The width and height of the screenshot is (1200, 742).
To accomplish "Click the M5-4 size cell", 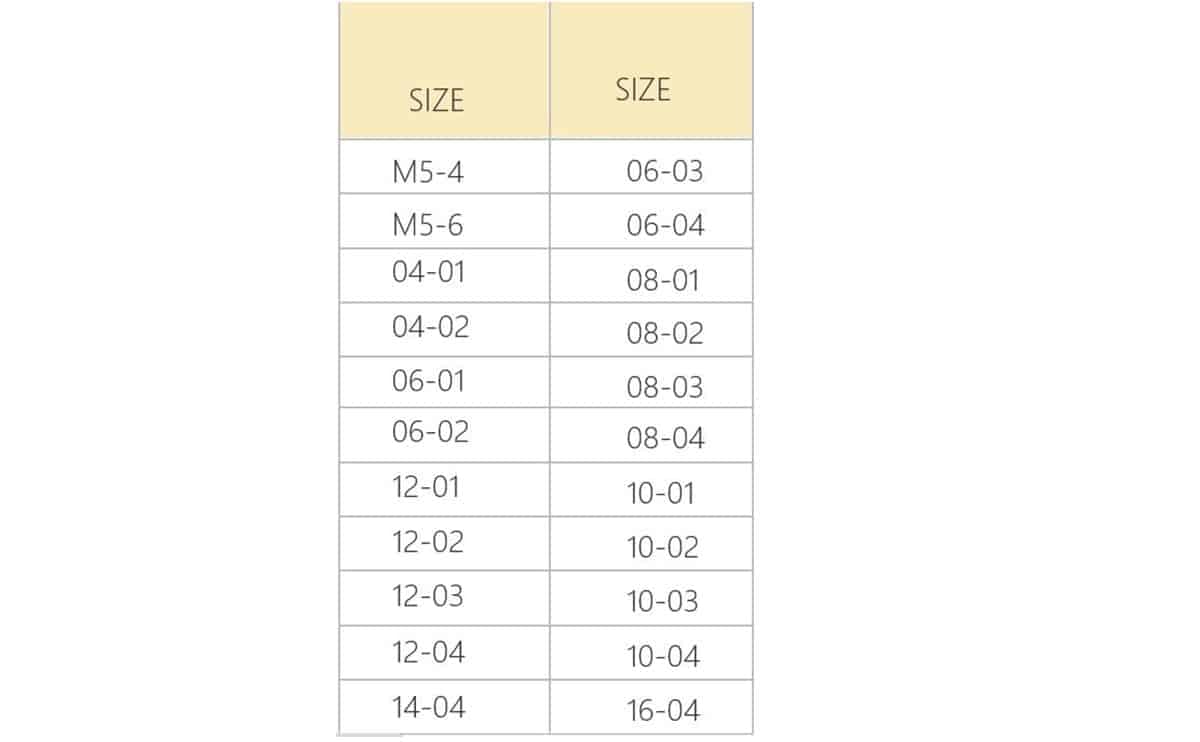I will 428,172.
